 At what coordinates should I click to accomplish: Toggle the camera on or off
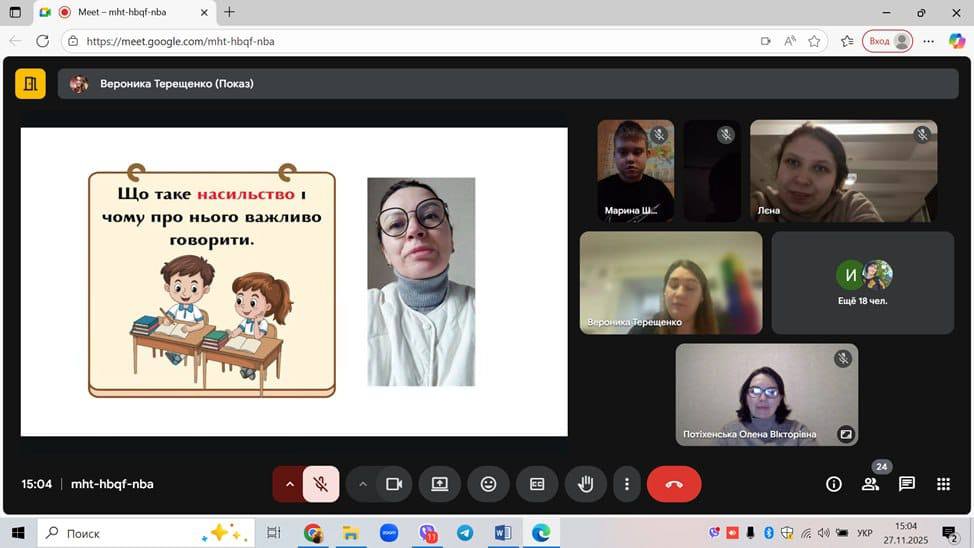click(394, 484)
